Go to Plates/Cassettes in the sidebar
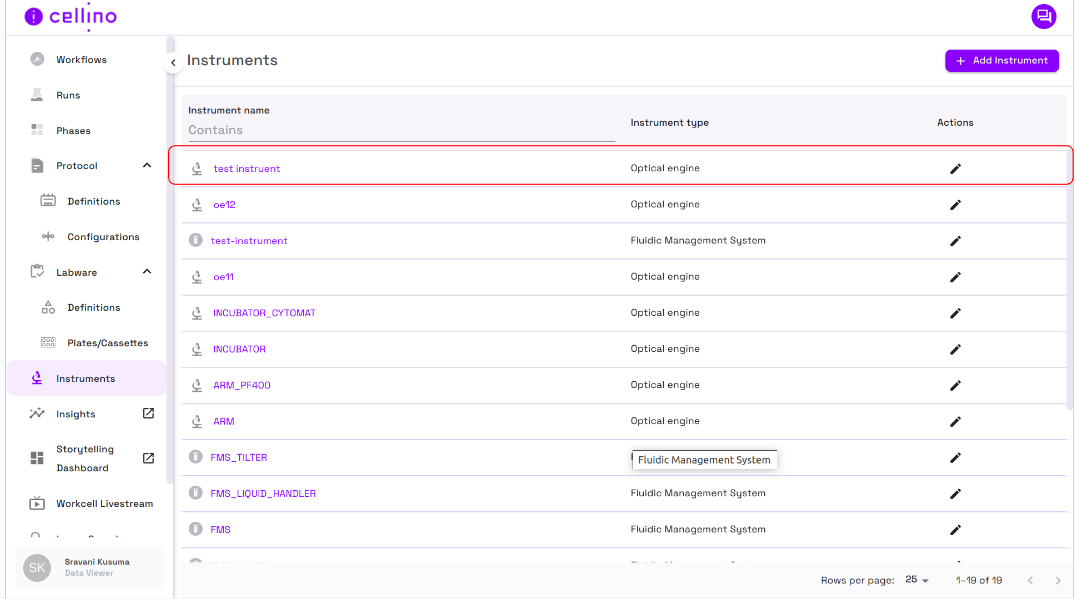This screenshot has width=1075, height=599. pos(107,343)
